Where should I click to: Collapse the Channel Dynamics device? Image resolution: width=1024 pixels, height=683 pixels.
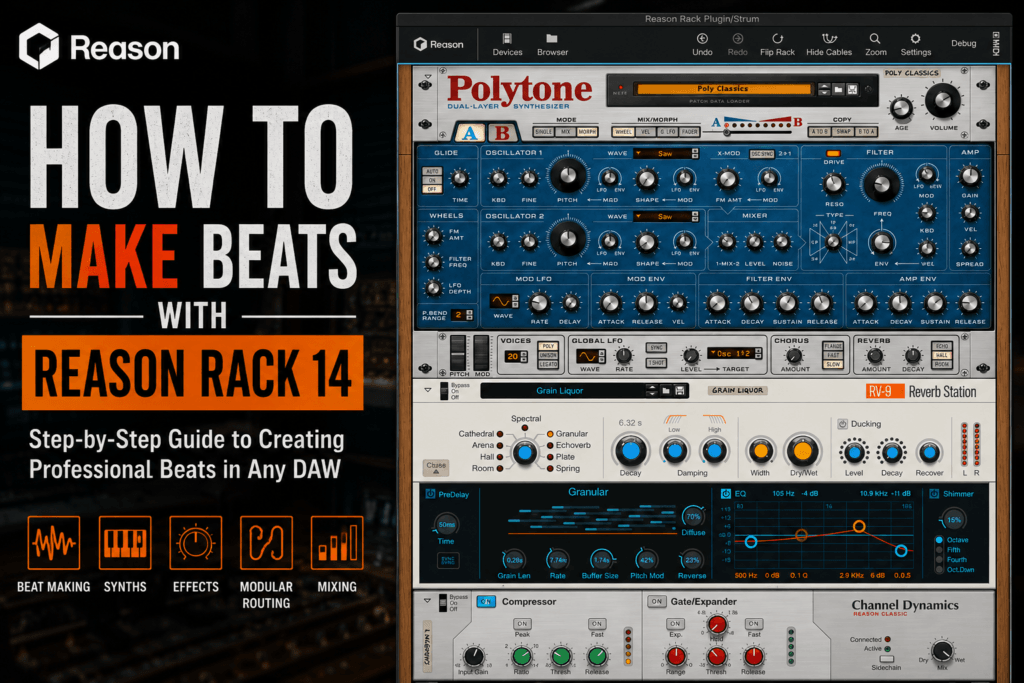(x=428, y=601)
